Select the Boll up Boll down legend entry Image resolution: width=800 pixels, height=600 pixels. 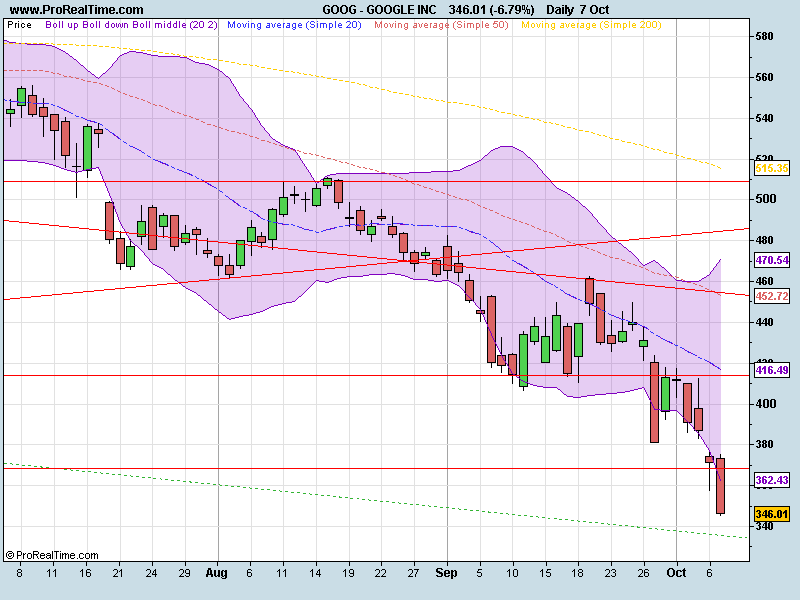[x=131, y=25]
